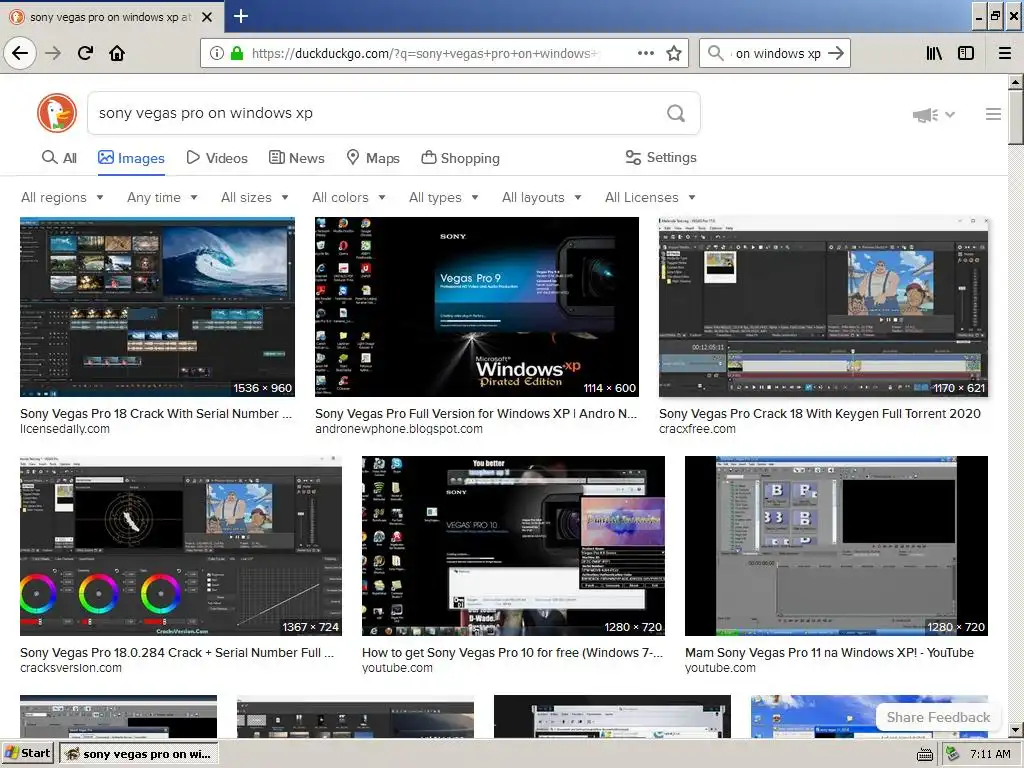Click the 7:11 AM taskbar clock
The height and width of the screenshot is (768, 1024).
990,754
